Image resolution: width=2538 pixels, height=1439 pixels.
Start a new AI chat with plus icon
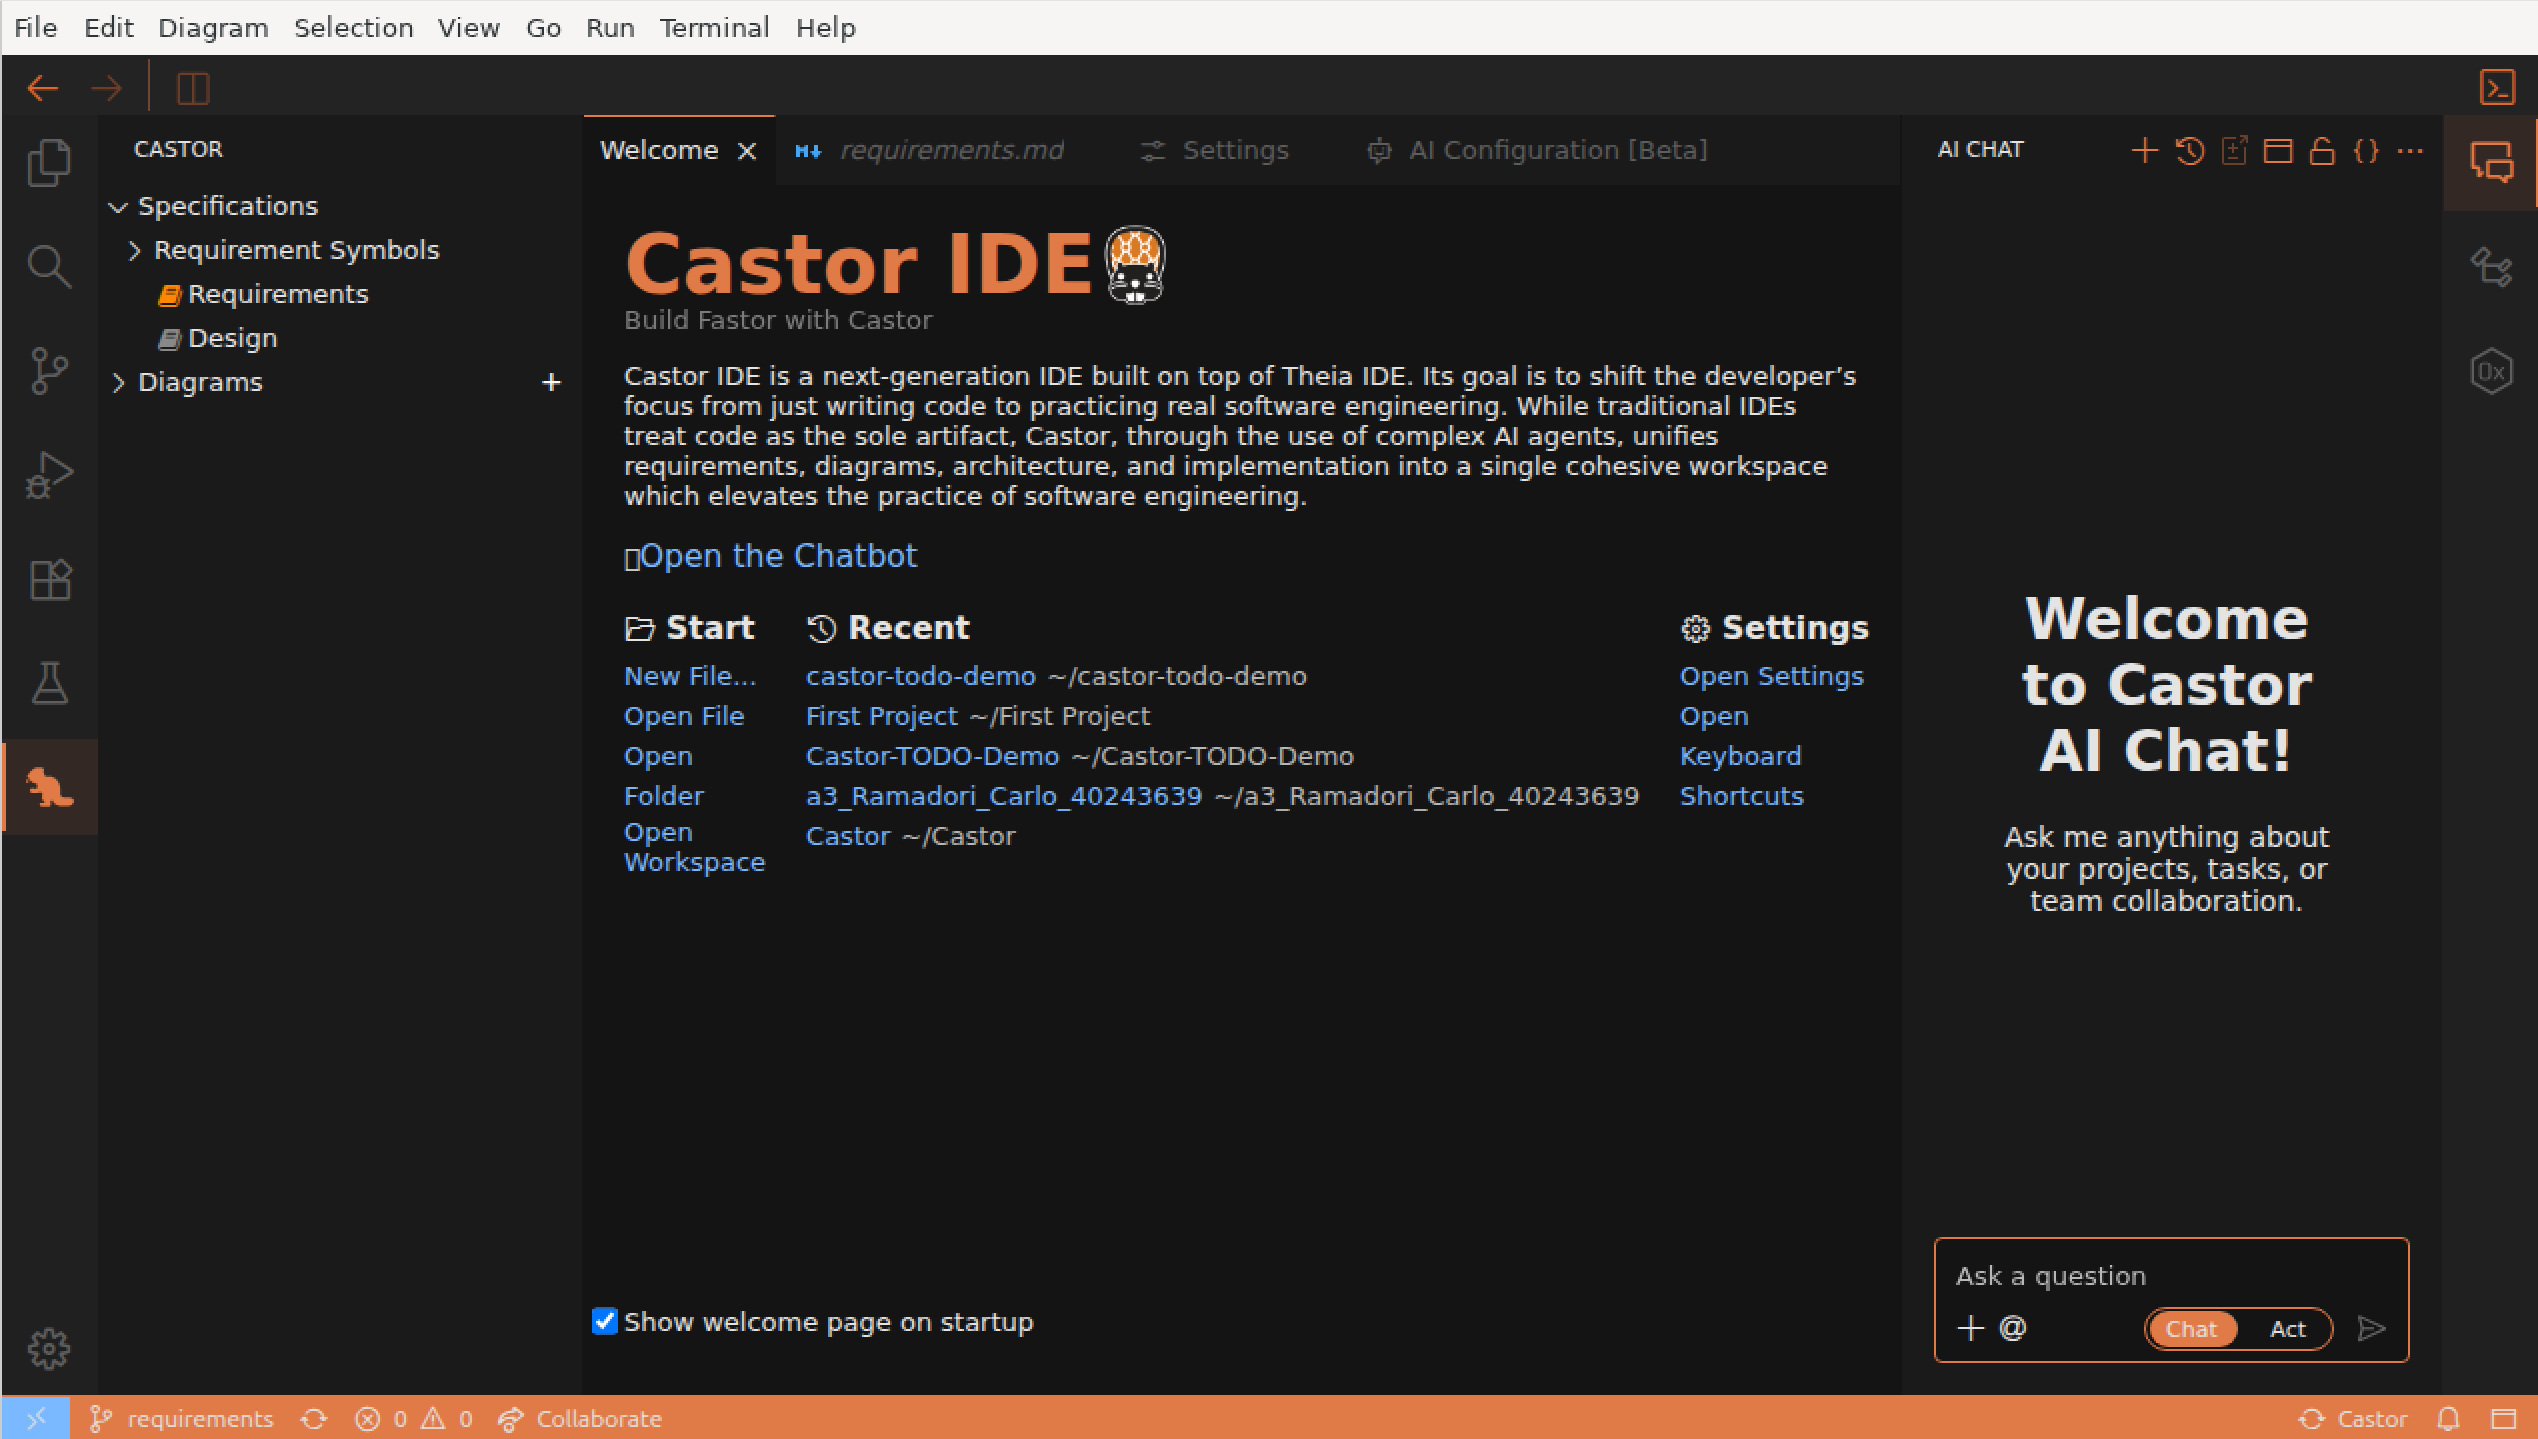(x=2143, y=150)
